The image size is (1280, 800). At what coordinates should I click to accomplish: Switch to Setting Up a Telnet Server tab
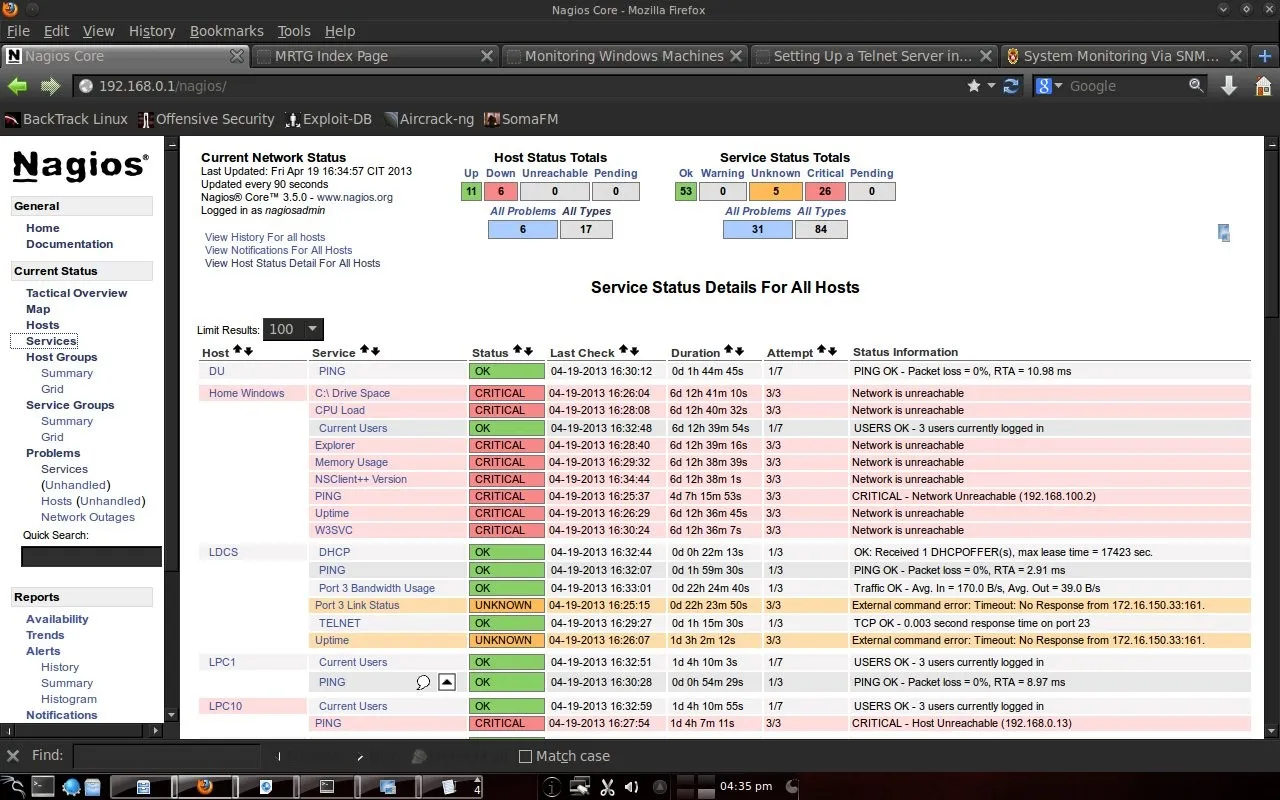pos(873,56)
